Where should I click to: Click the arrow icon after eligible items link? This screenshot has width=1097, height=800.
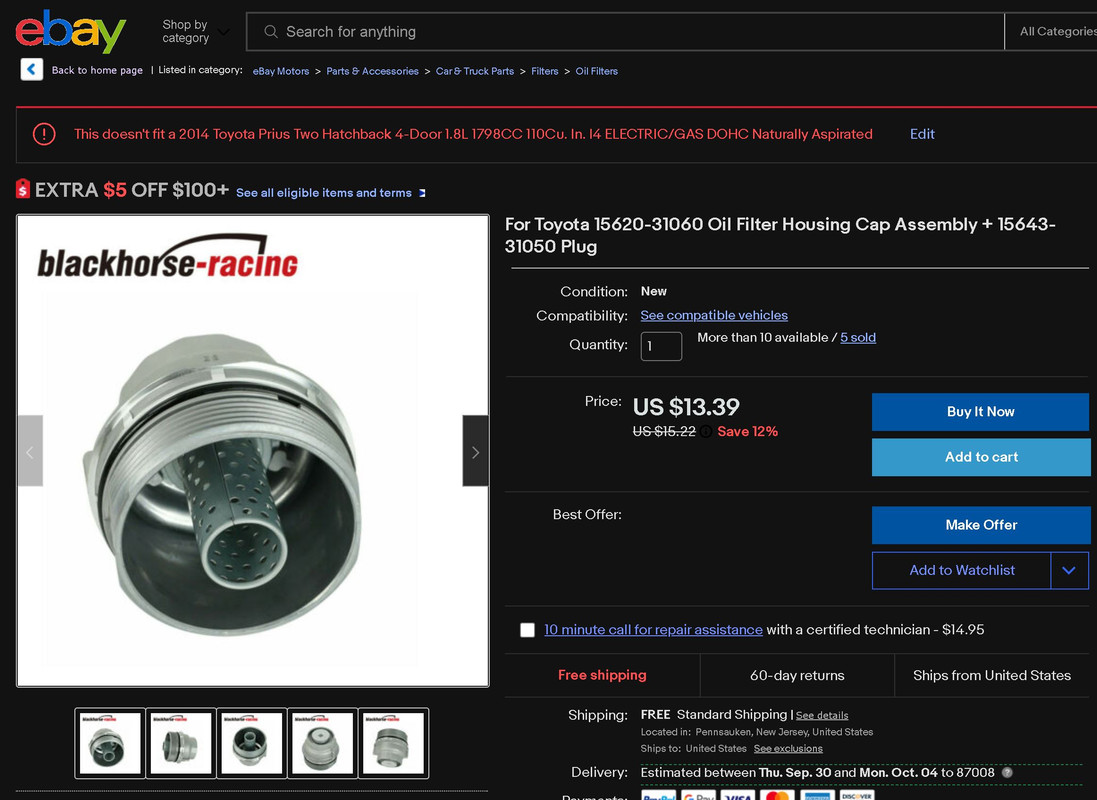pyautogui.click(x=422, y=193)
